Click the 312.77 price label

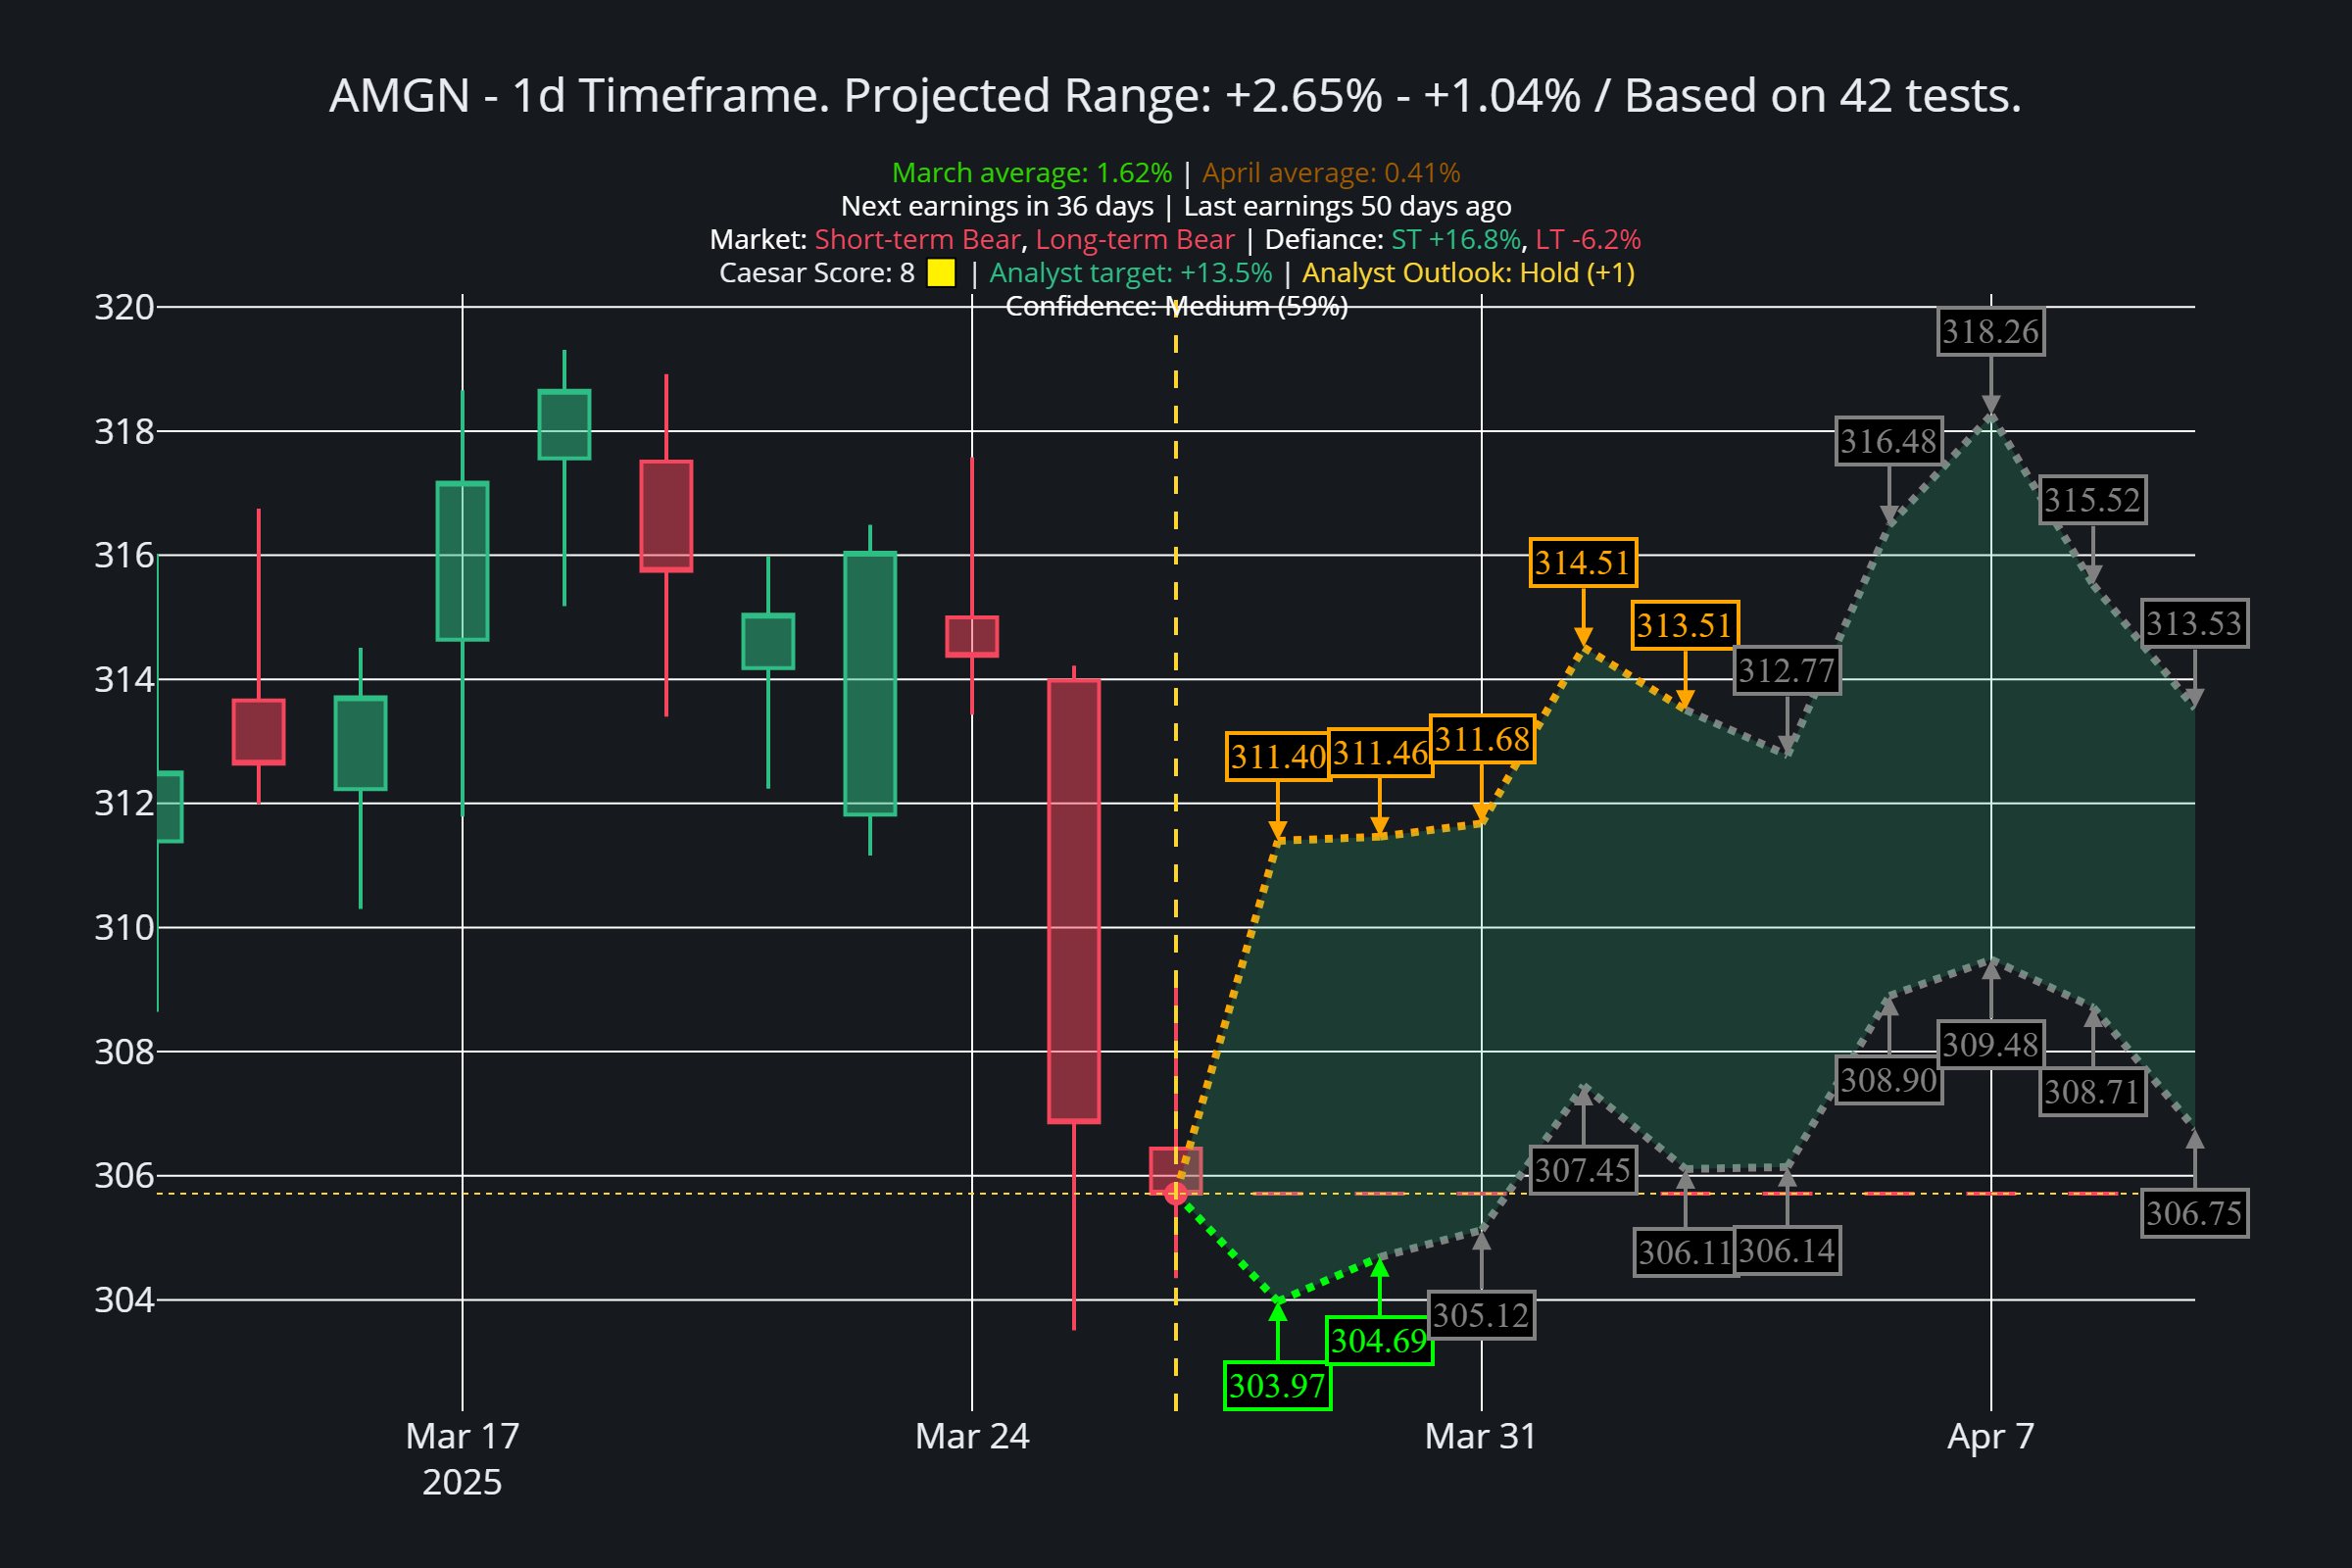1787,671
